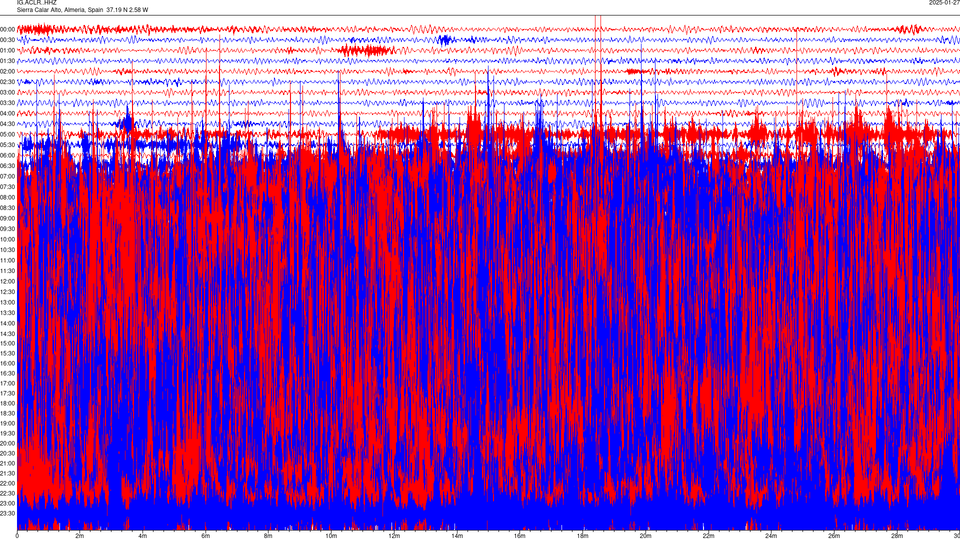Click the 01:30 time label

pos(8,61)
